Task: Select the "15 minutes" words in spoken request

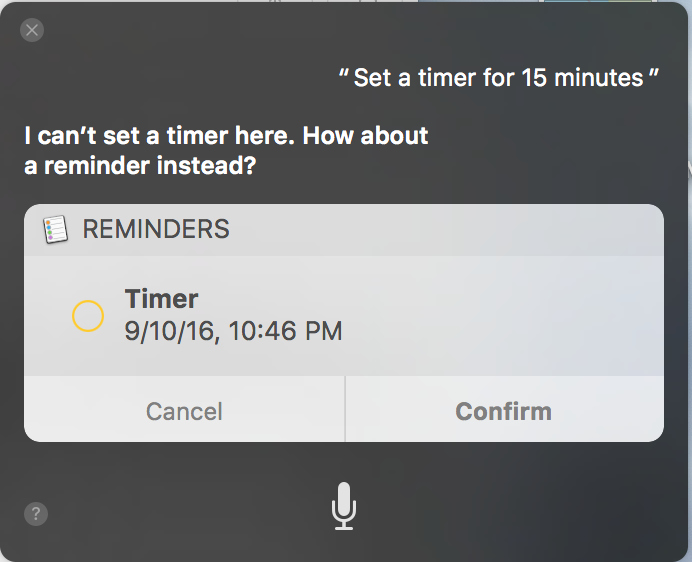Action: [582, 78]
